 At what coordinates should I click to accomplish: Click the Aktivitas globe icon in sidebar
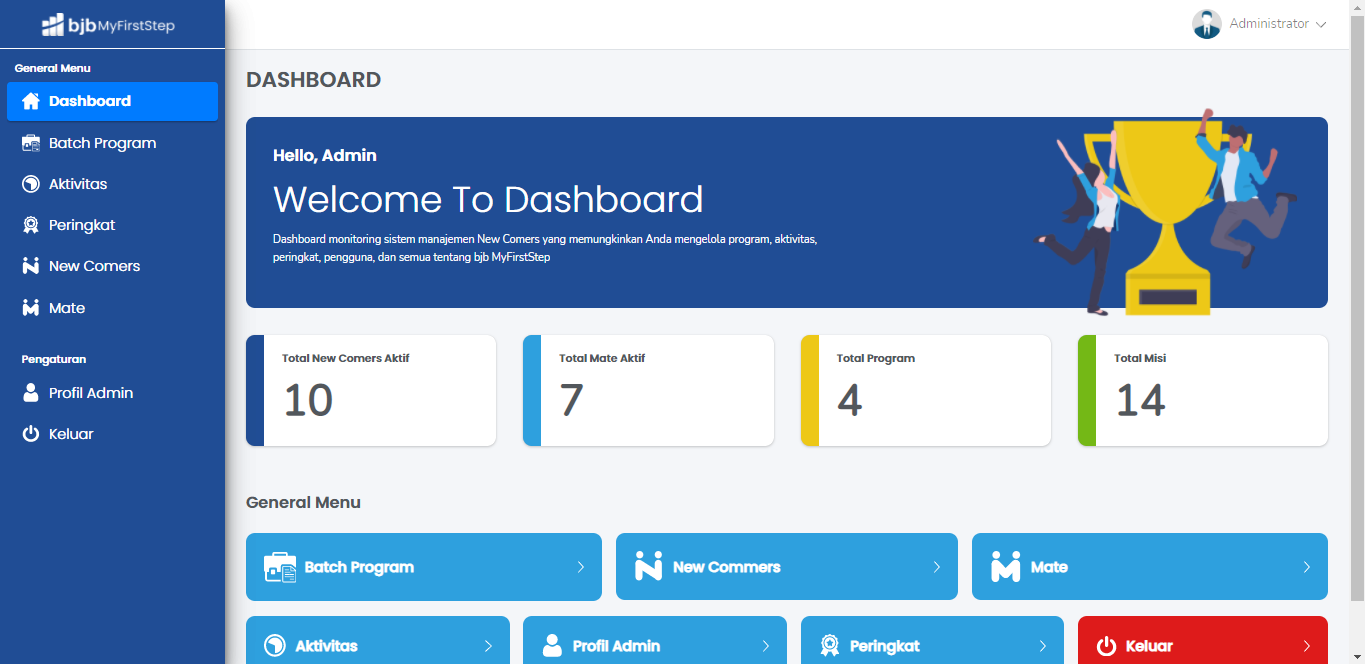click(31, 184)
